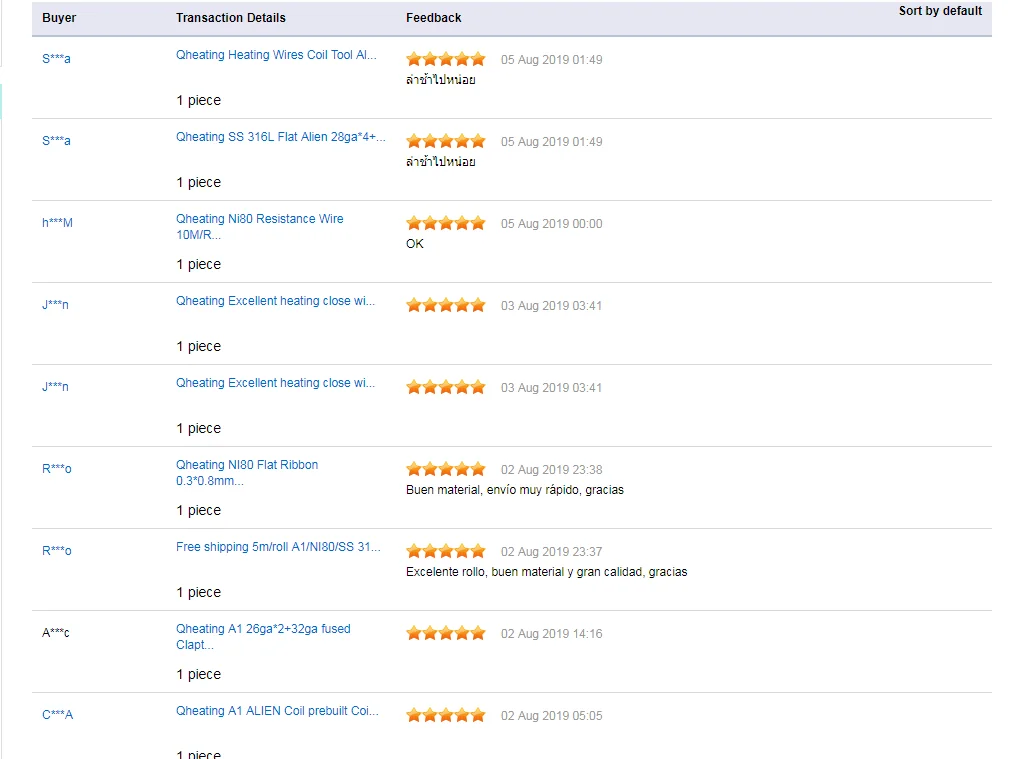Click the 'Transaction Details' column header
The image size is (1009, 759).
coord(230,18)
